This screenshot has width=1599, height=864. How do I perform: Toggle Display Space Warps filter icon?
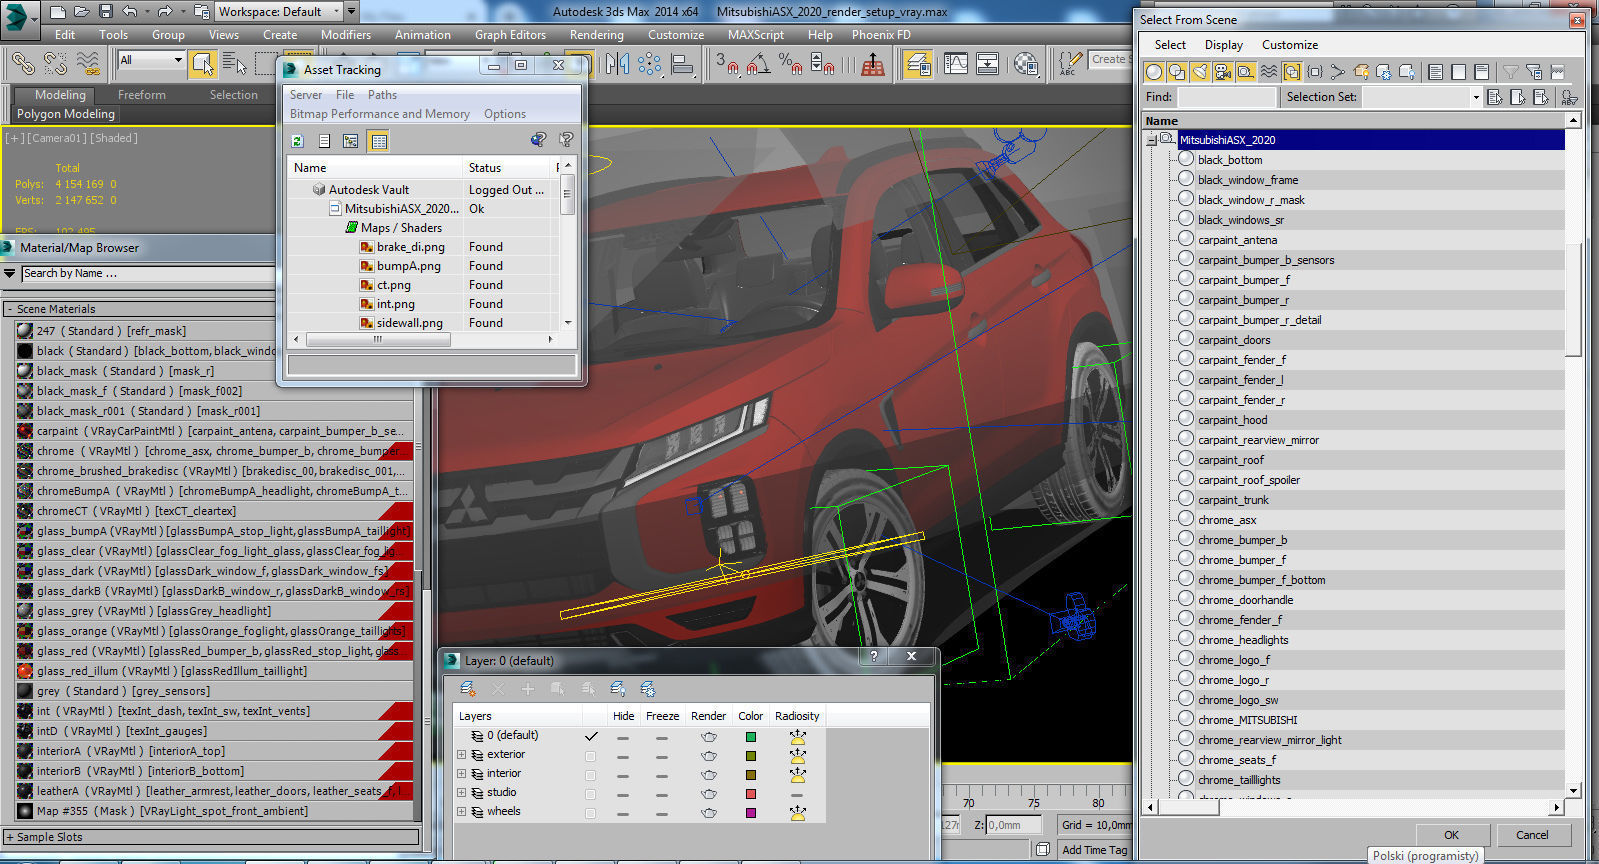coord(1269,72)
